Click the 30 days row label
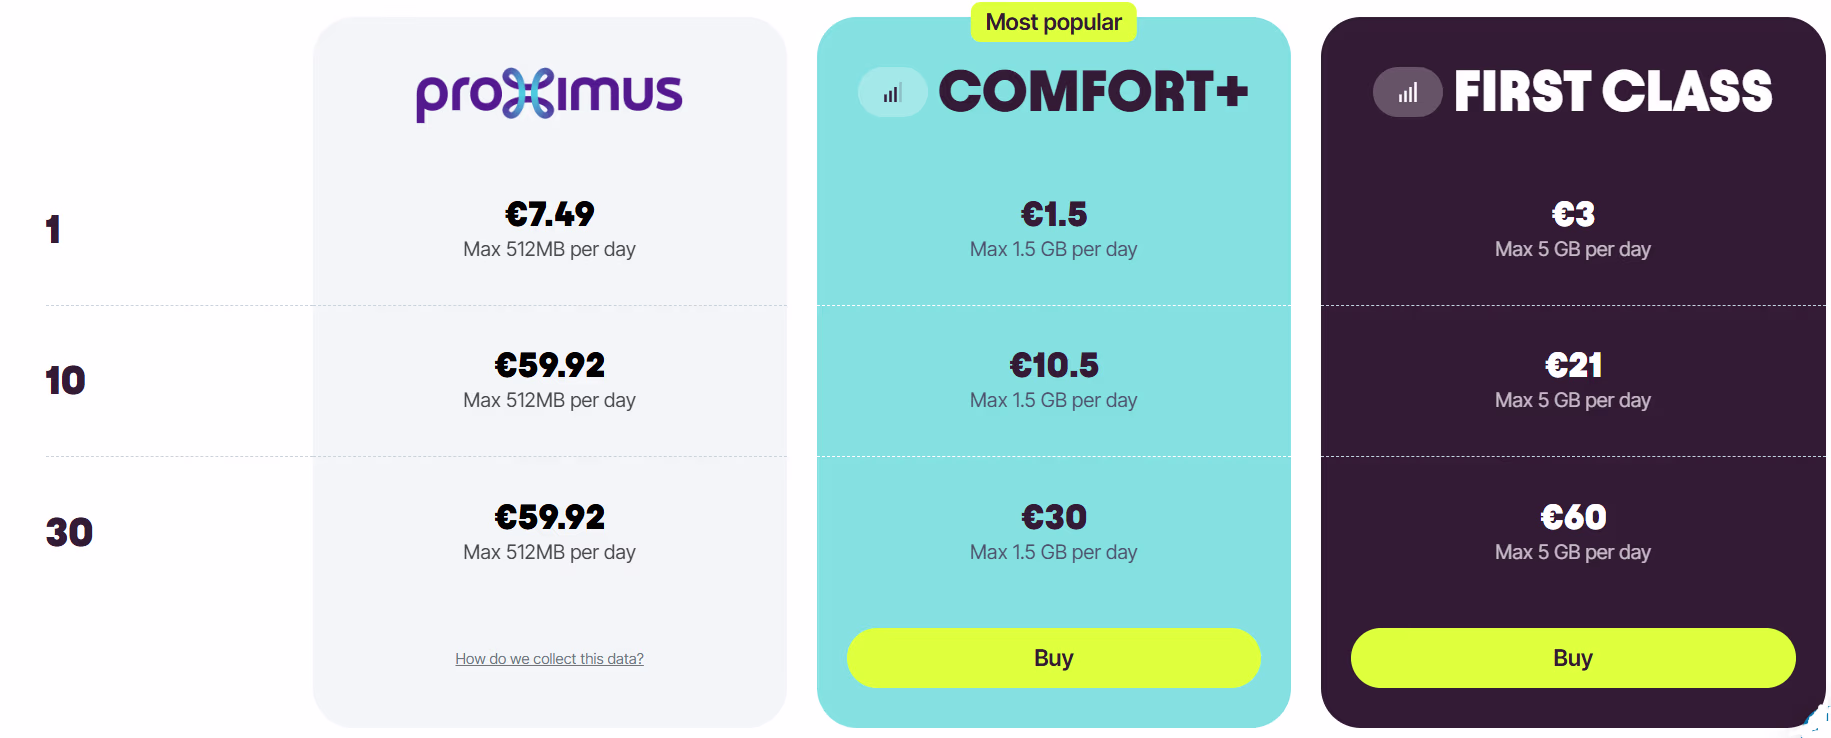The width and height of the screenshot is (1831, 738). tap(69, 532)
